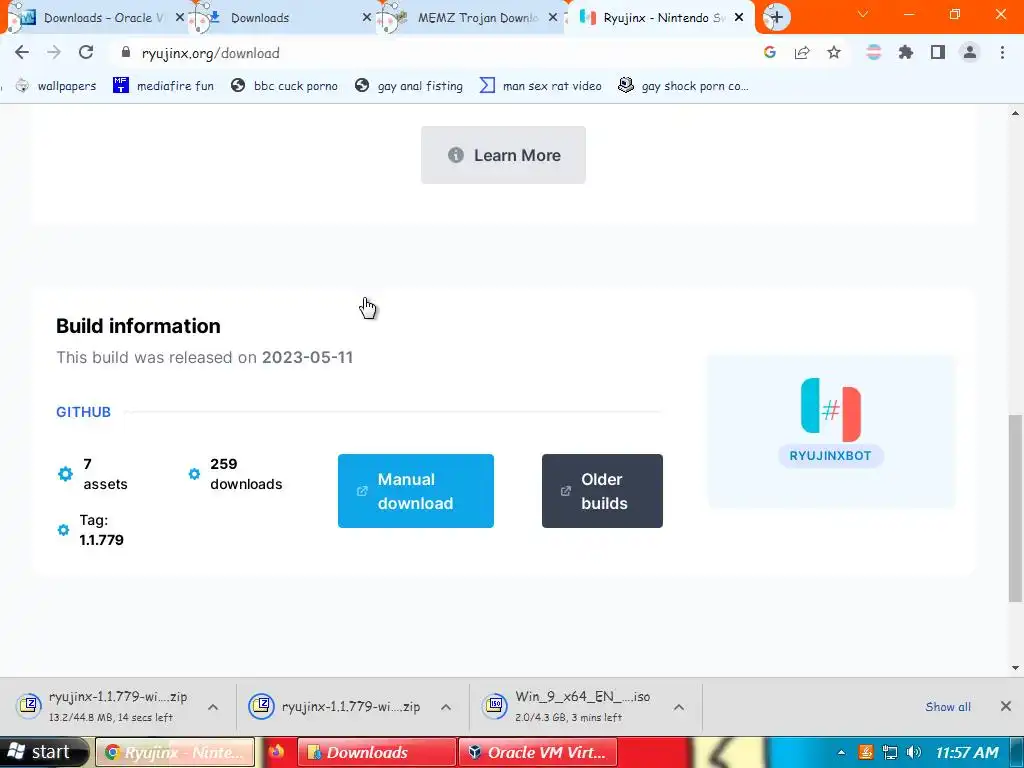Click the volume speaker tray icon
Screen dimensions: 1024x768
click(913, 752)
